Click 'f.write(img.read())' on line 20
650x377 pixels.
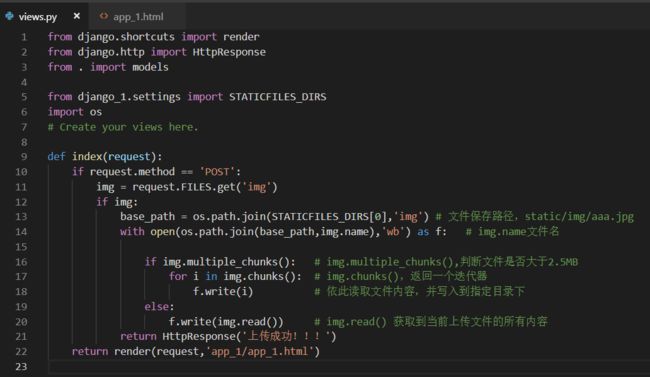point(226,321)
